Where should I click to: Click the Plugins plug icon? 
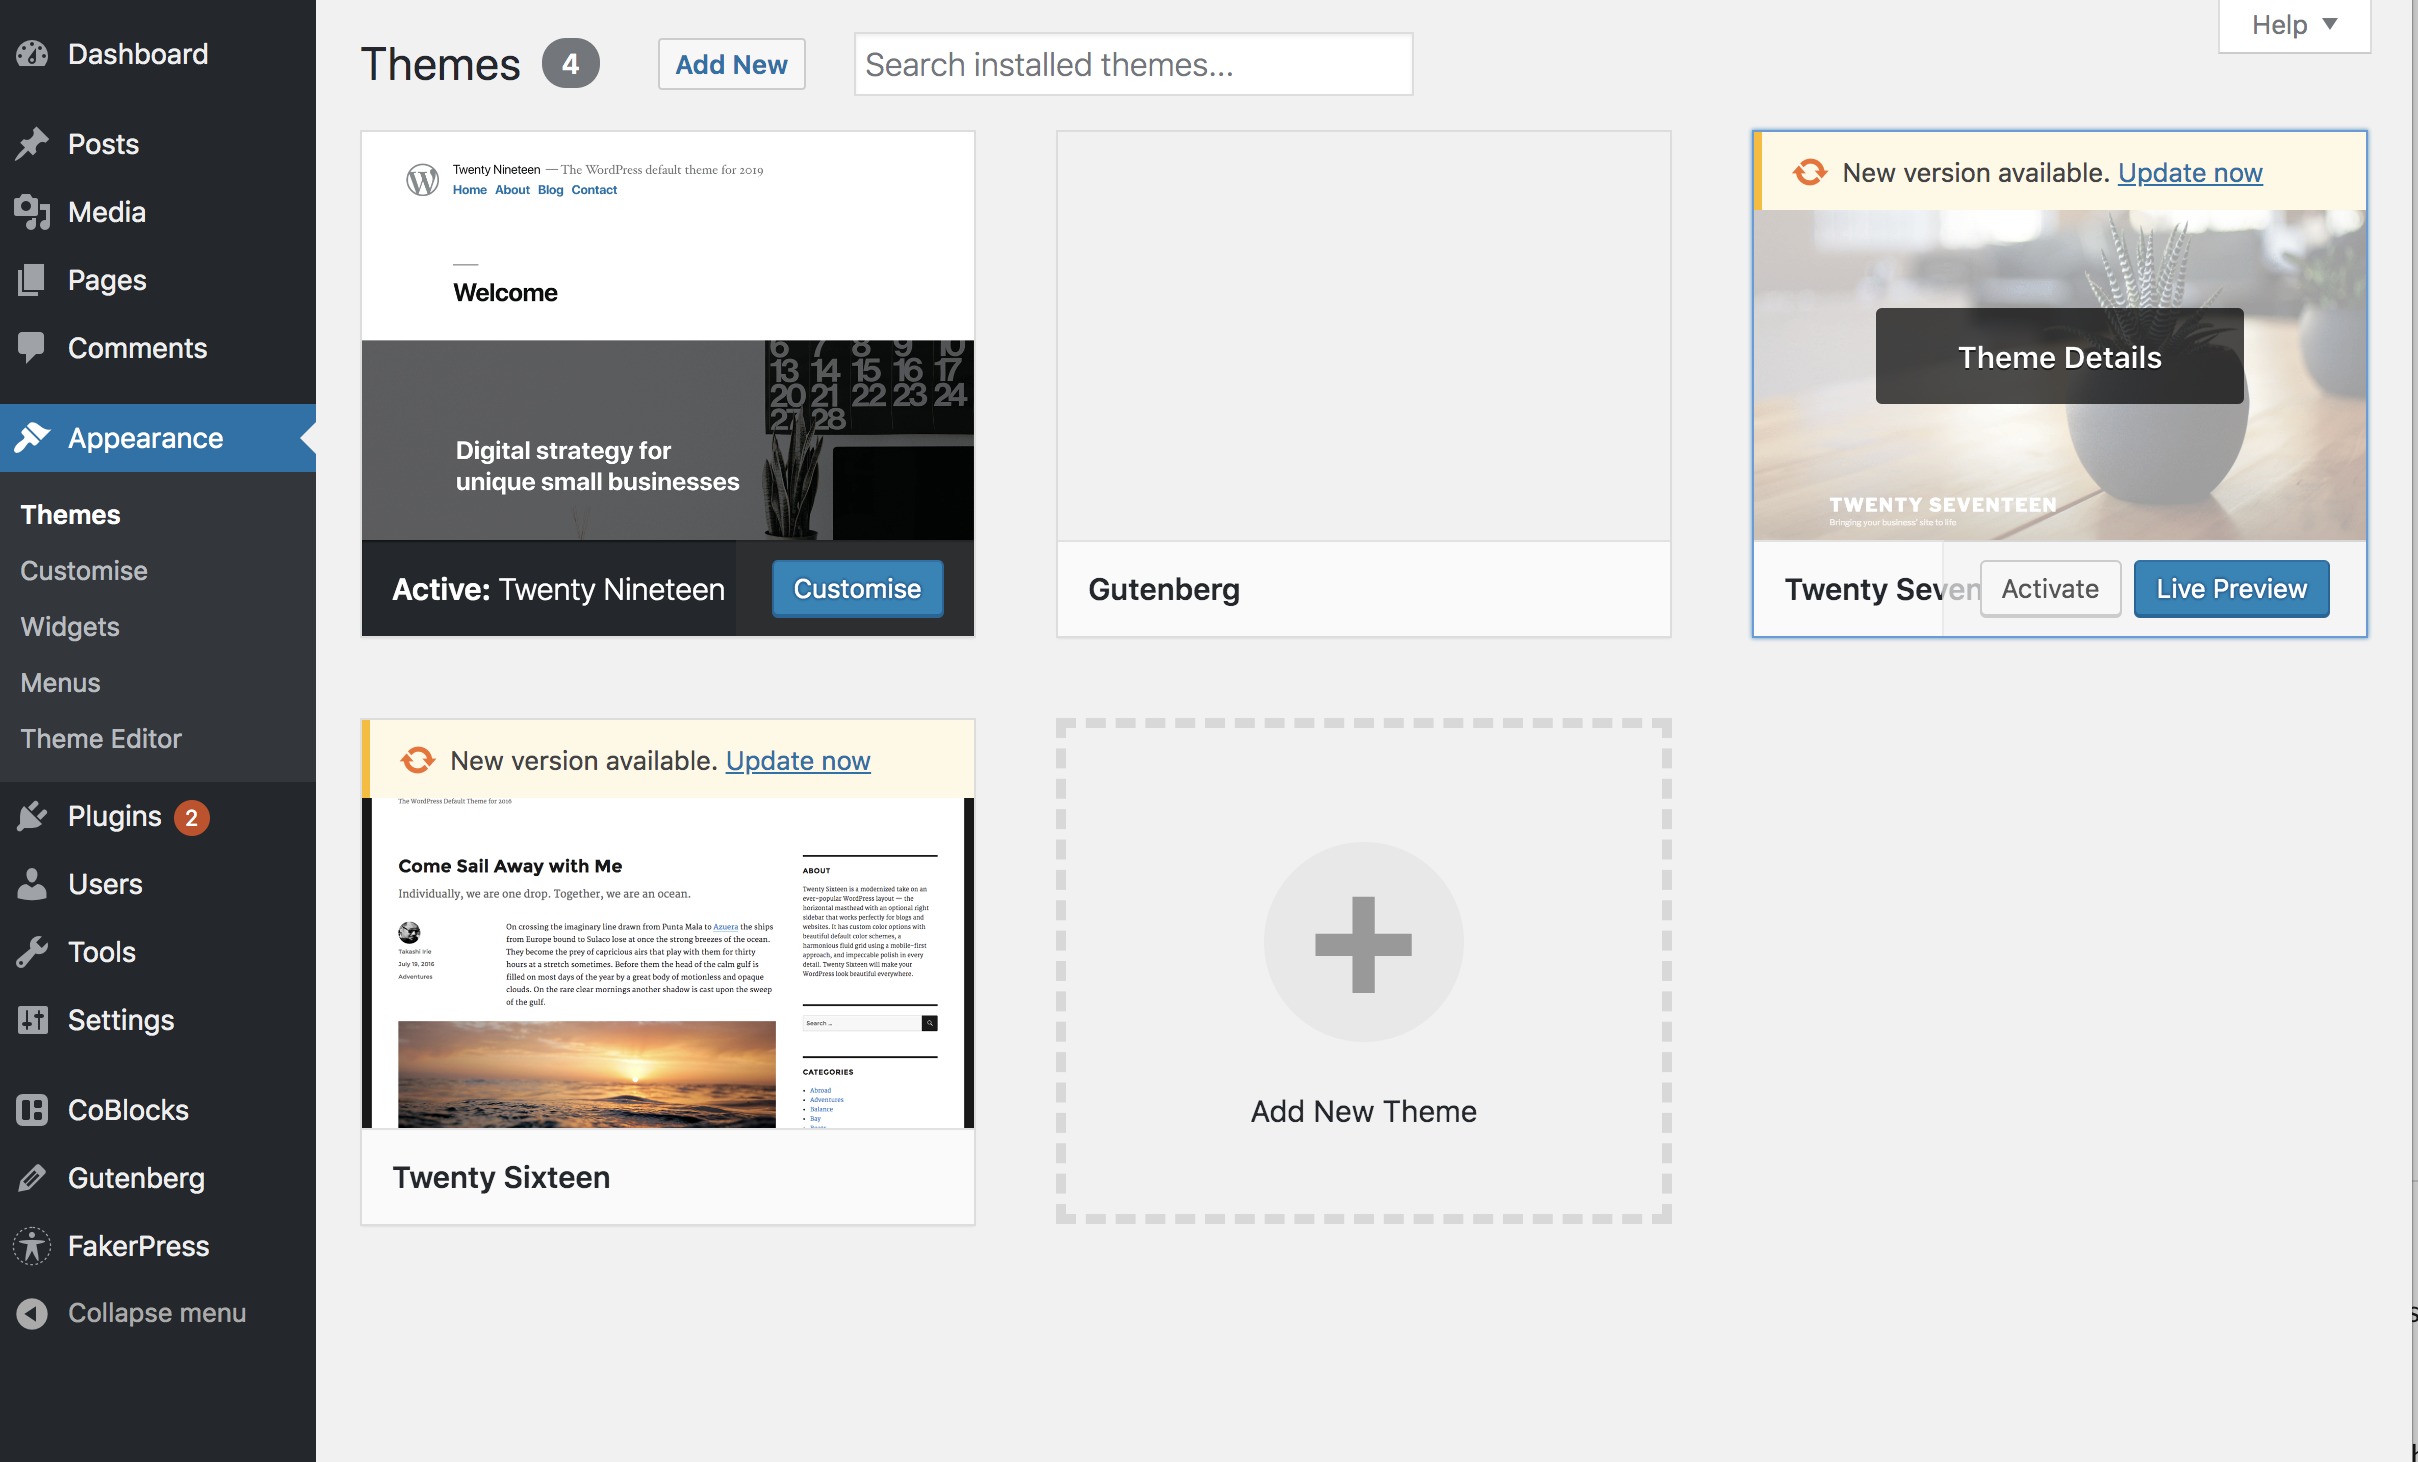pyautogui.click(x=32, y=816)
